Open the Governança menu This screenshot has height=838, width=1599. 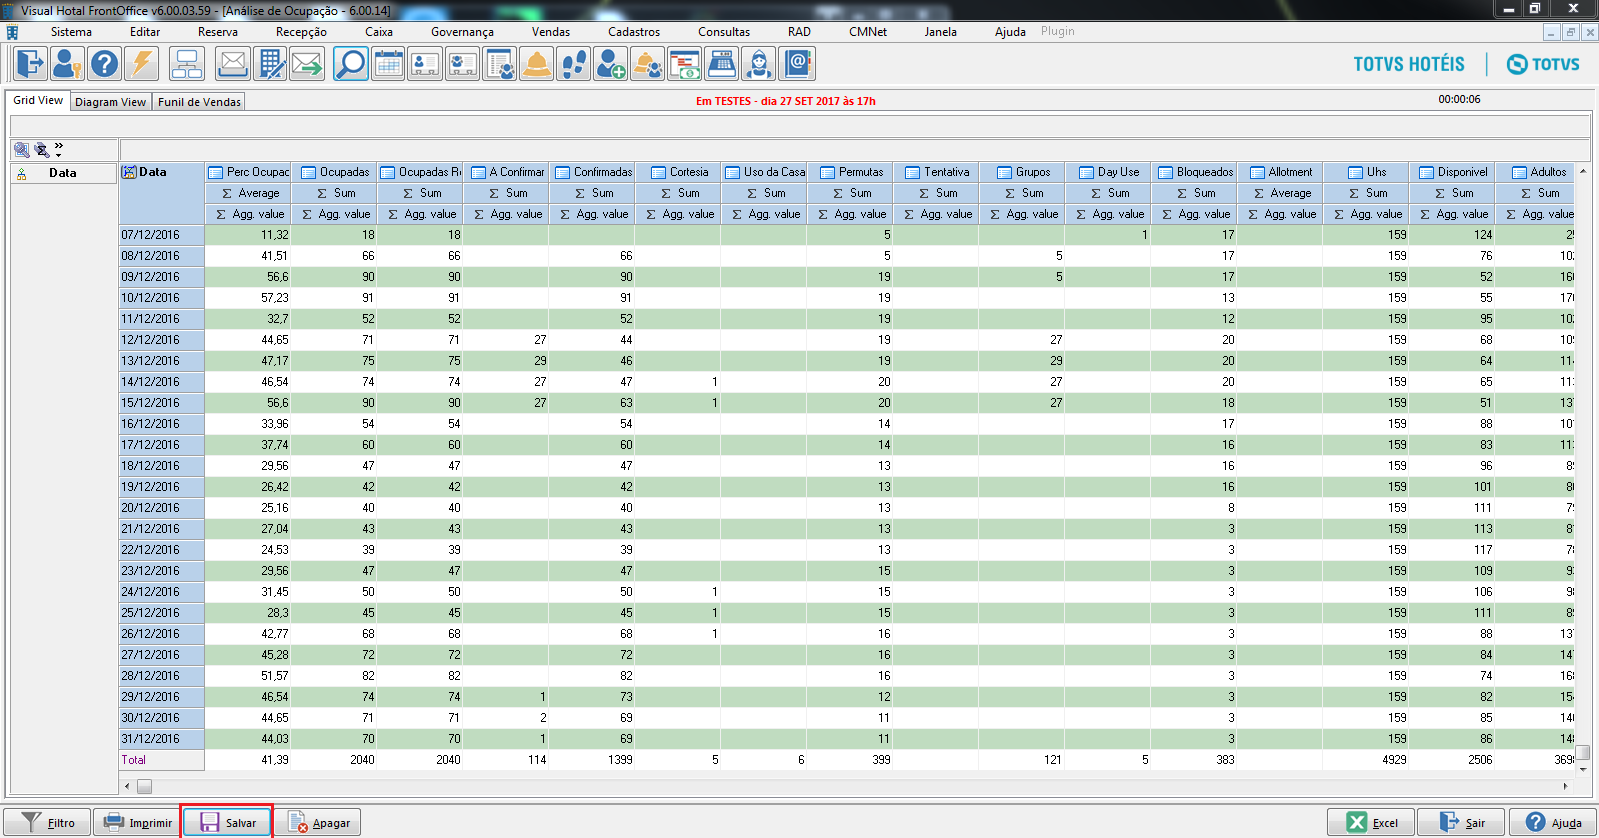point(462,32)
